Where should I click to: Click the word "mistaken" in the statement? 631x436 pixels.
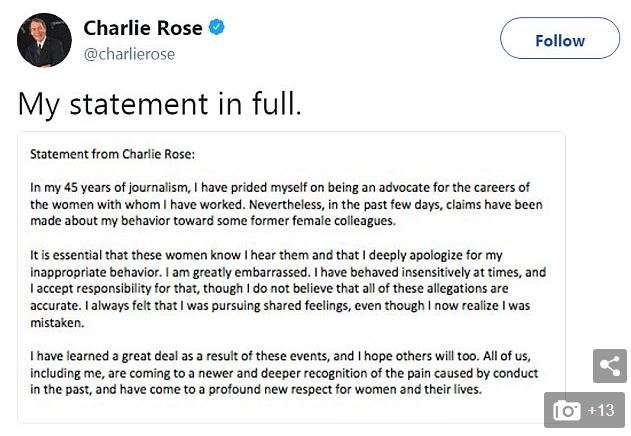[59, 323]
